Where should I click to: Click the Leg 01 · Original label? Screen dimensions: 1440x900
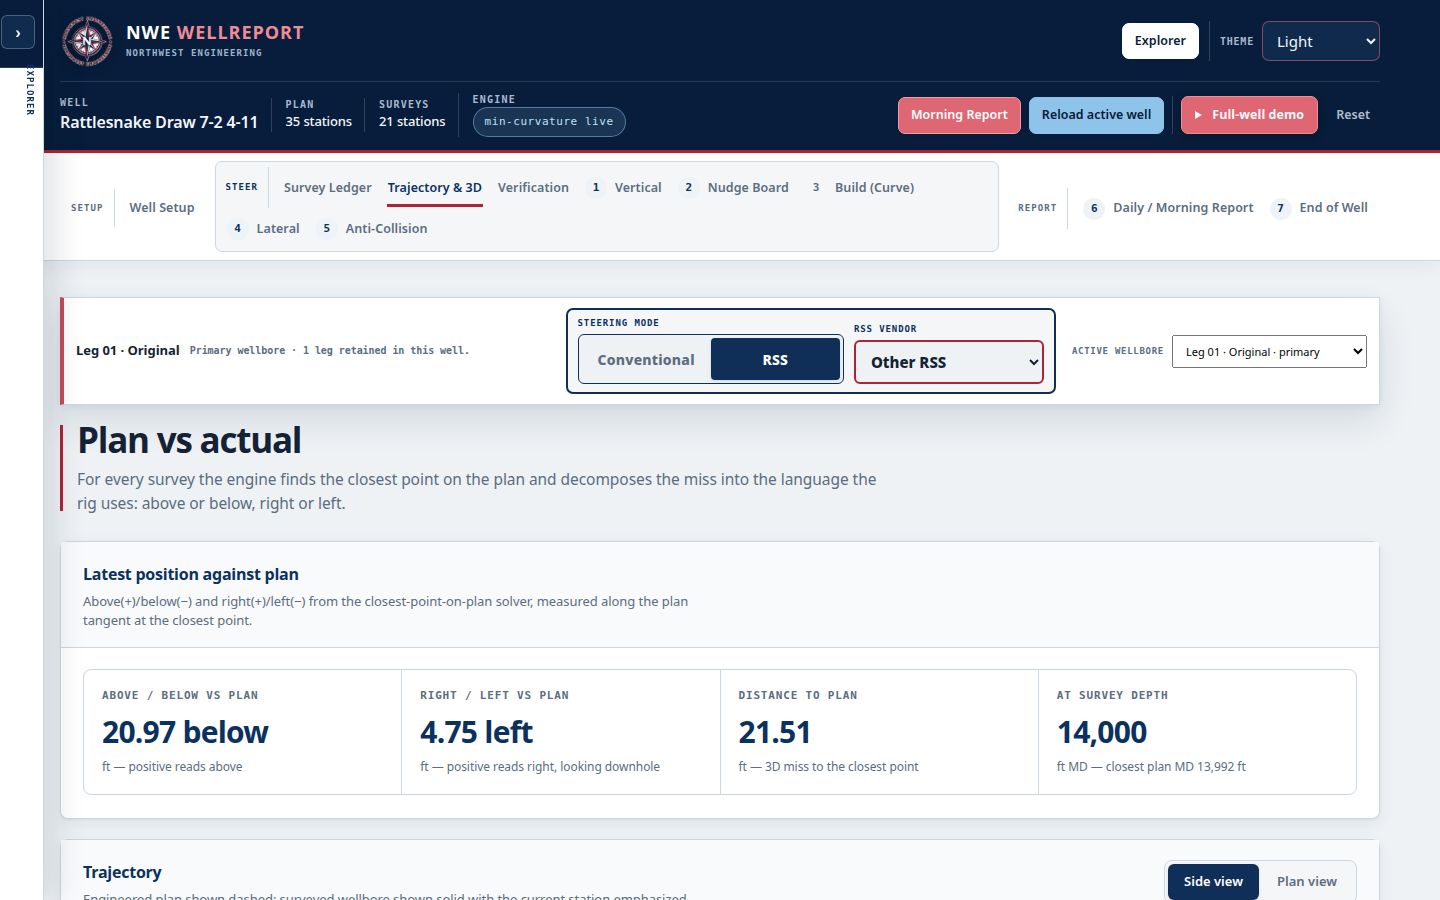[128, 351]
